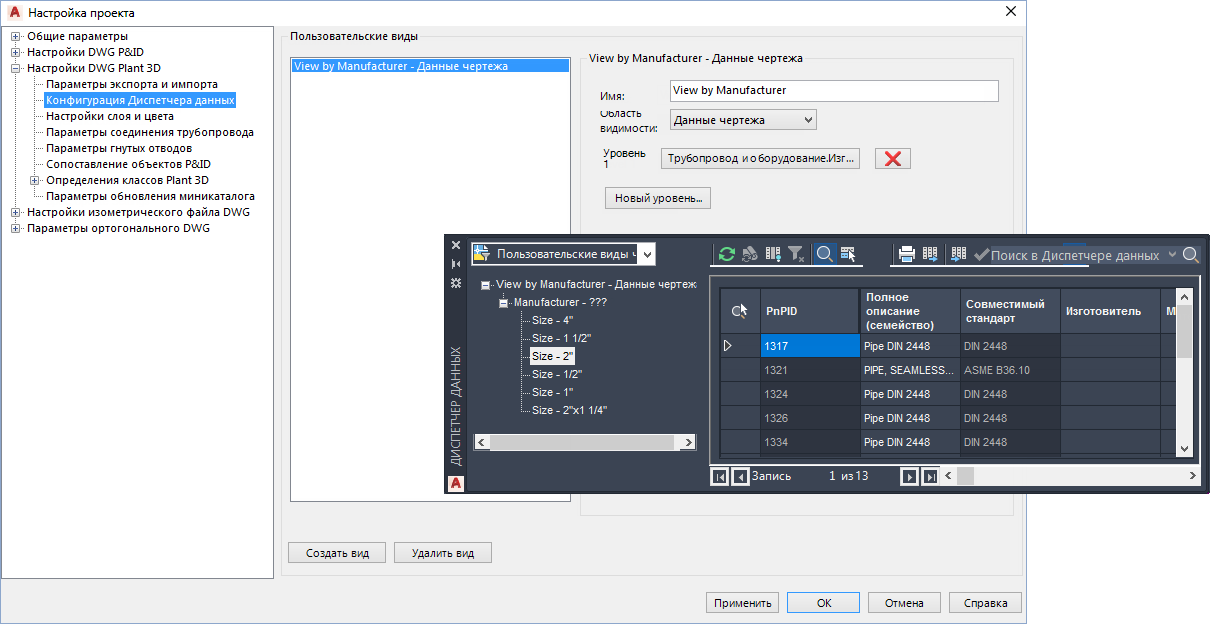Viewport: 1211px width, 626px height.
Task: Click the import data icon before search box
Action: click(x=959, y=254)
